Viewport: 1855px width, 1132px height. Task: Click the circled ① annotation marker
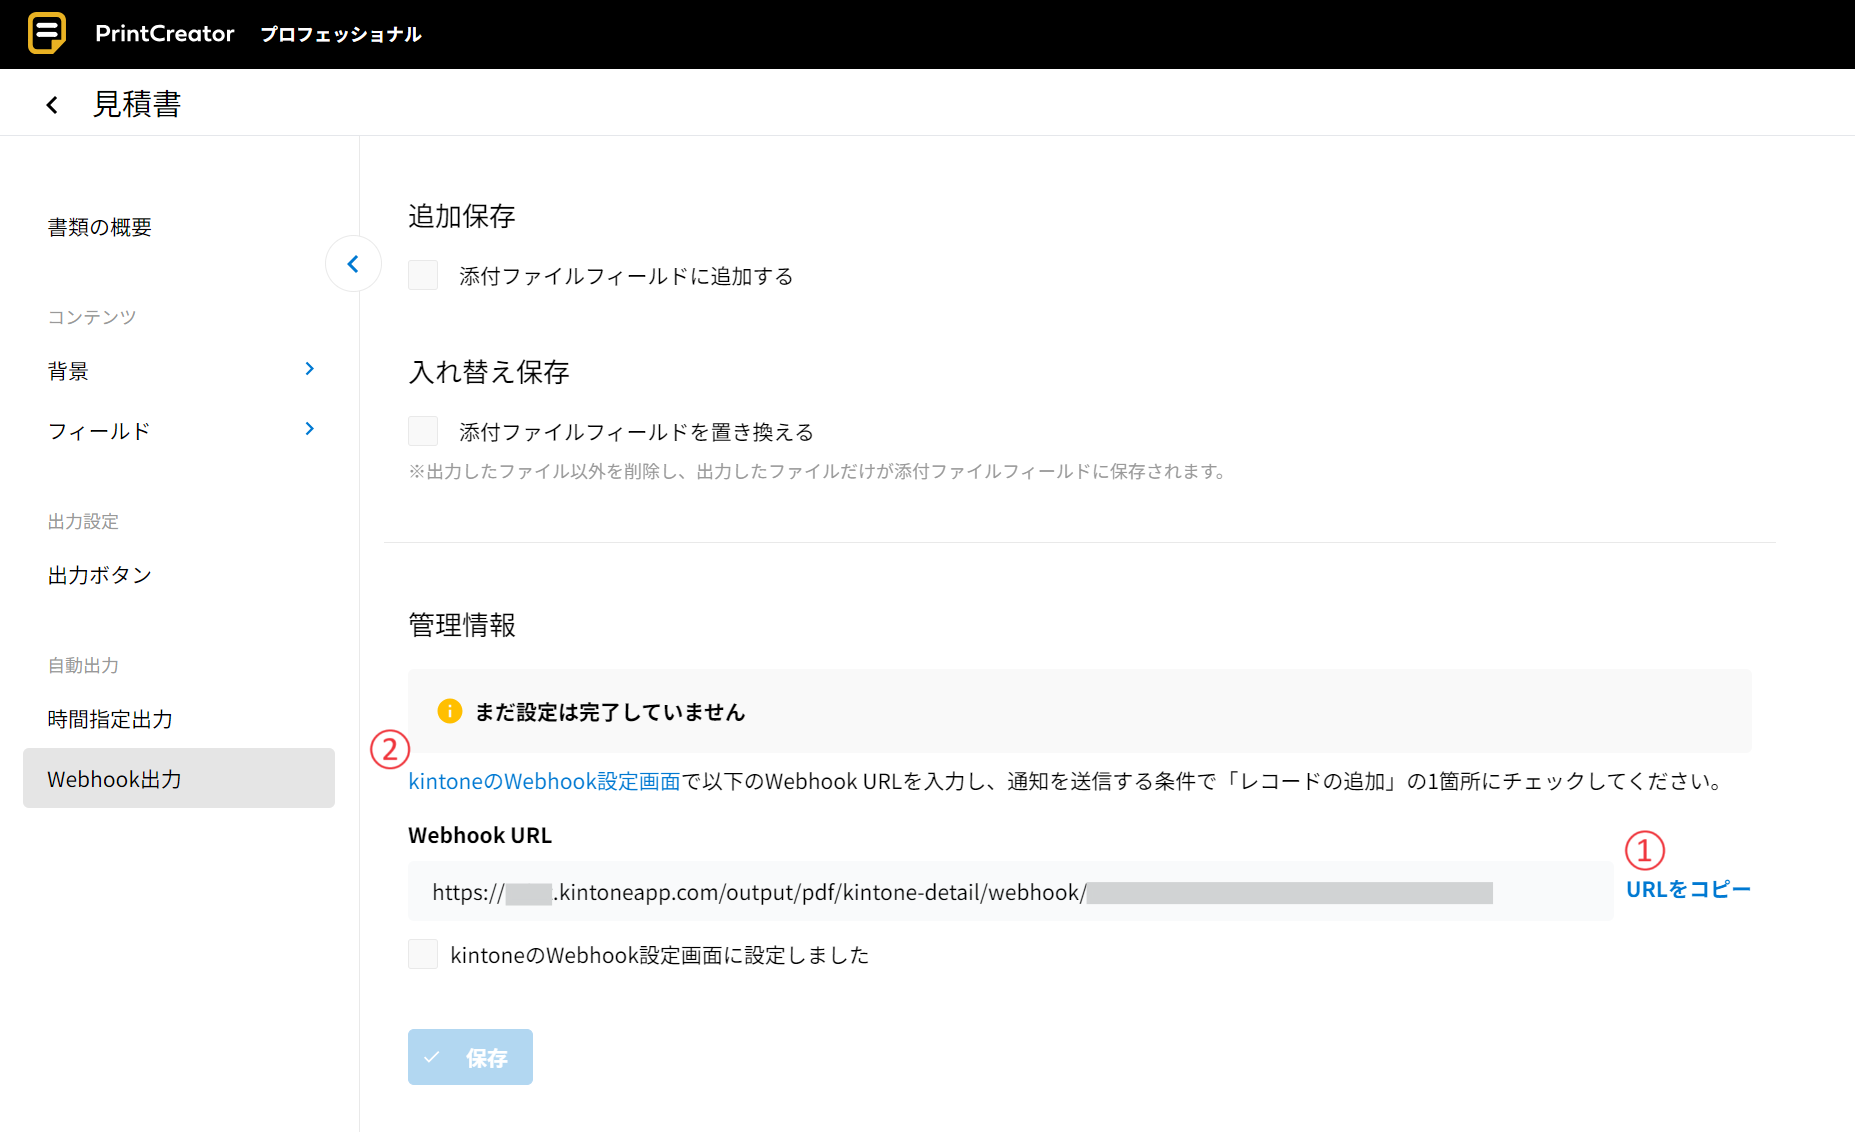coord(1645,852)
